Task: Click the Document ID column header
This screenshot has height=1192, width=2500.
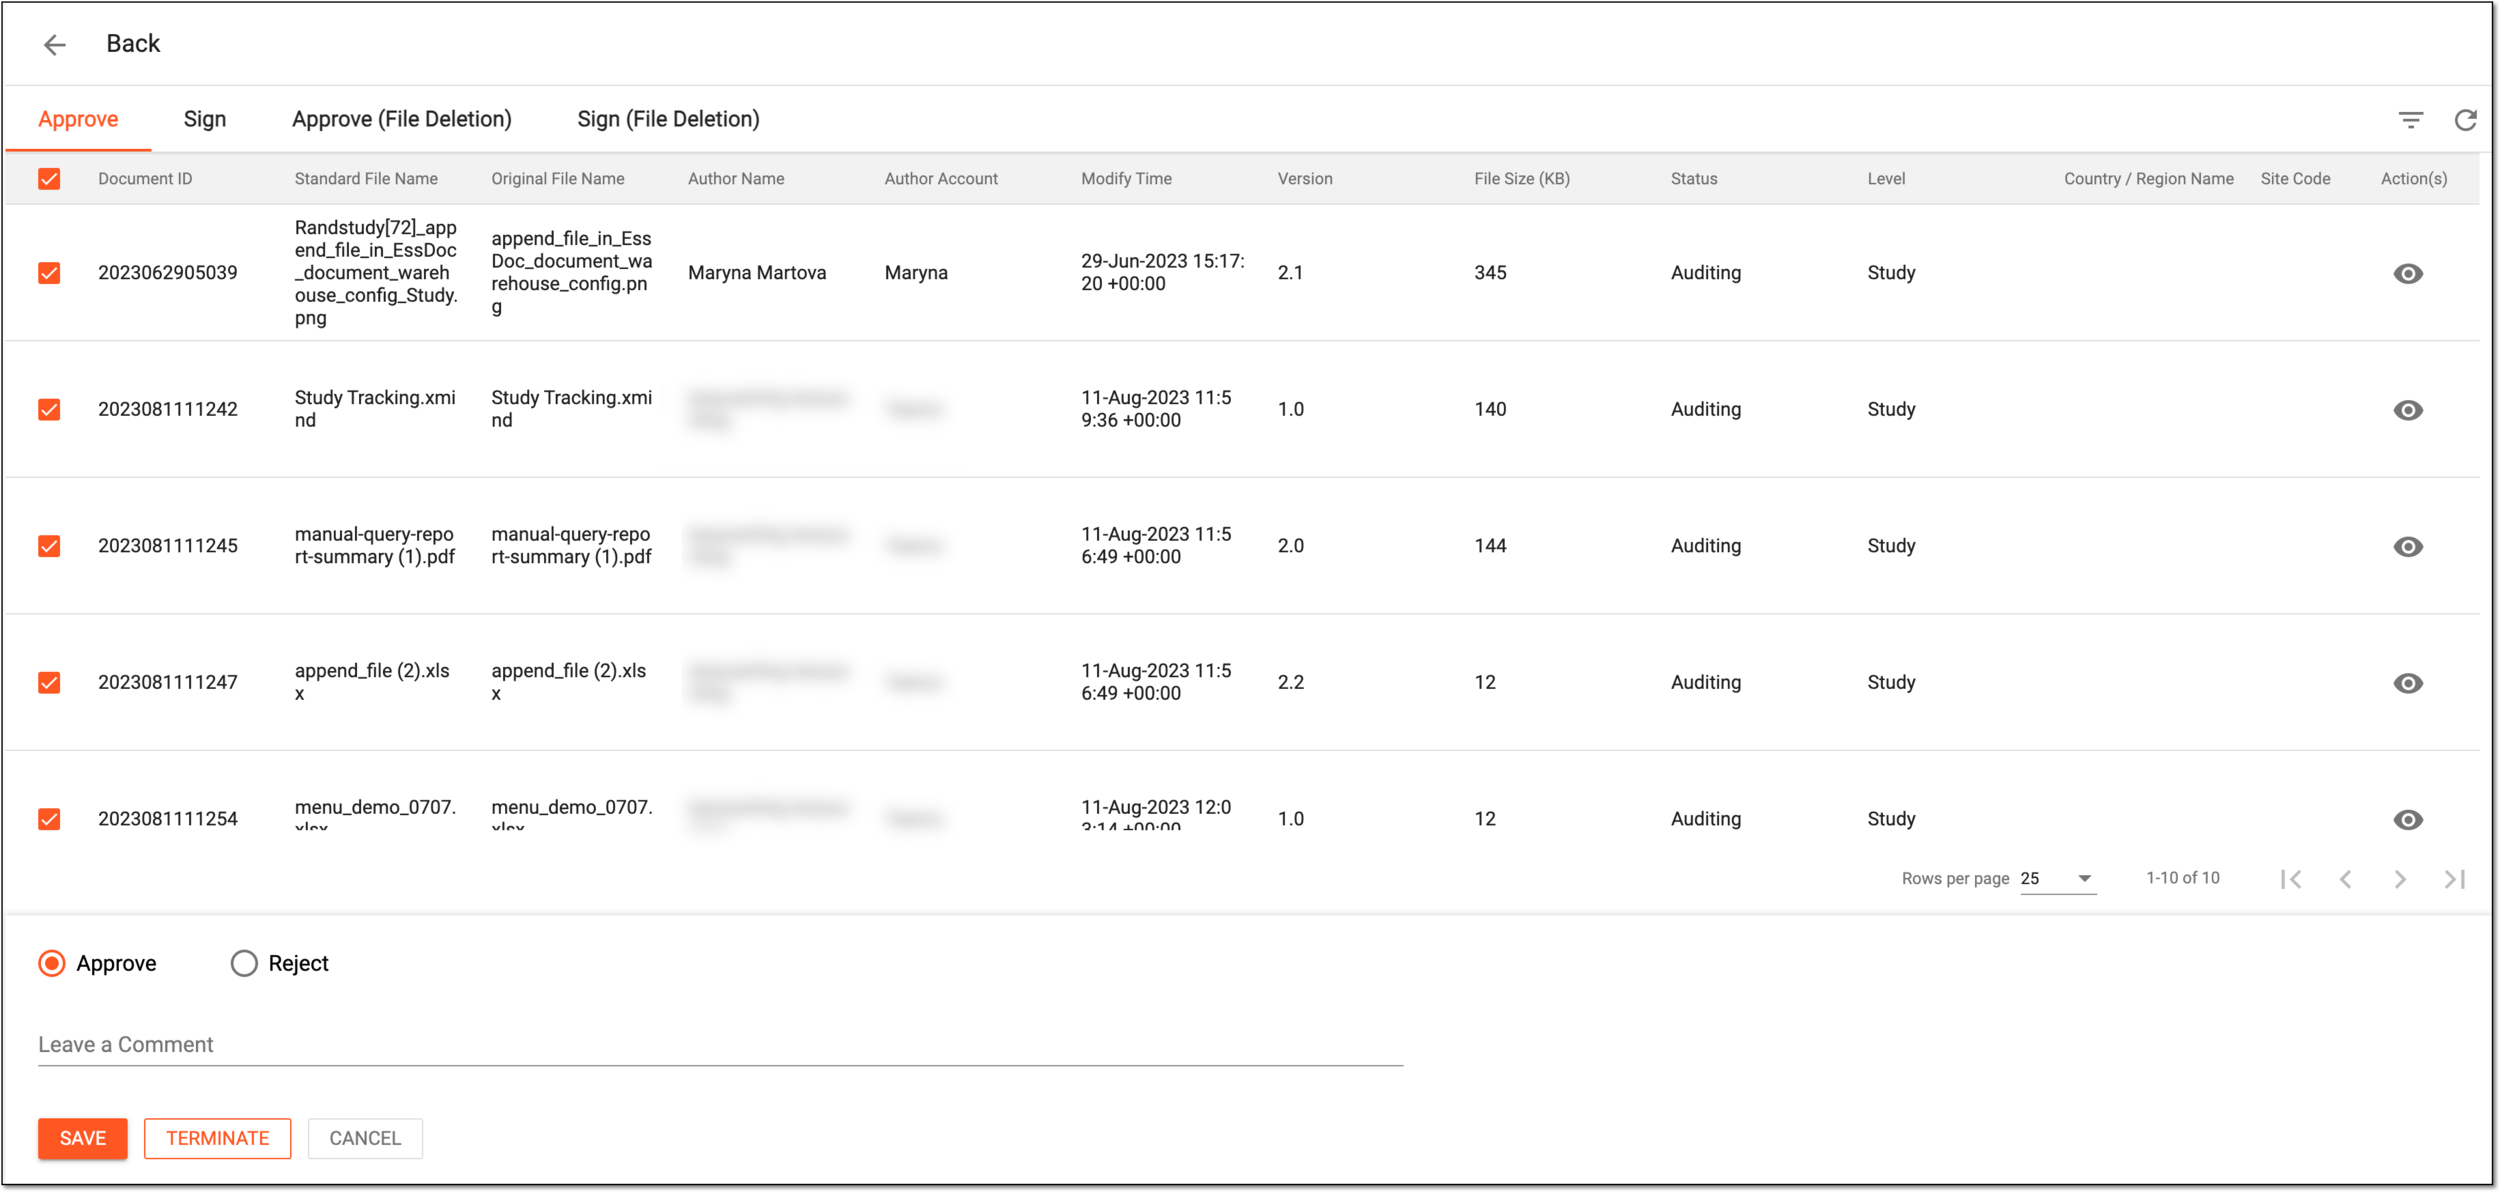Action: 145,179
